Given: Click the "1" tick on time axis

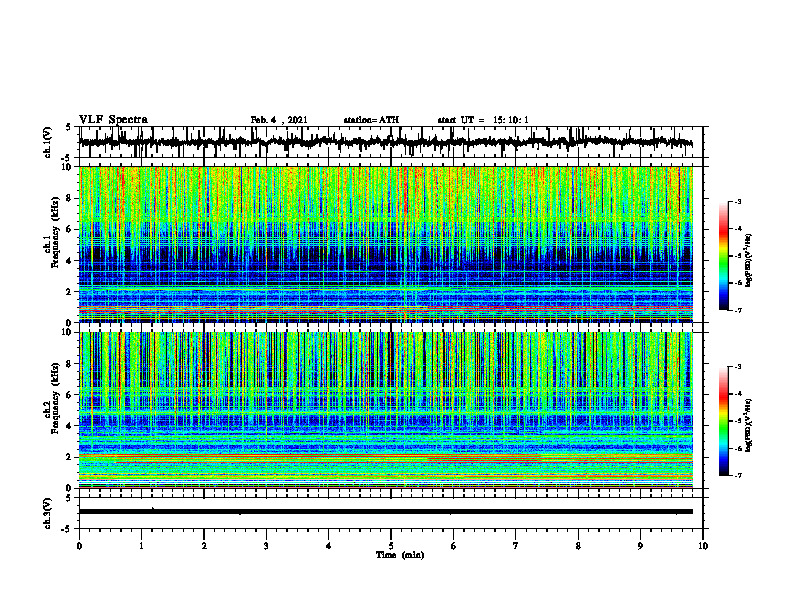Looking at the screenshot, I should (141, 546).
